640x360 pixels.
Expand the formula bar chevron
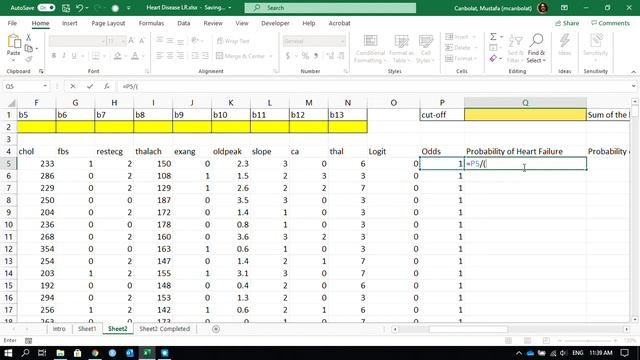[633, 86]
